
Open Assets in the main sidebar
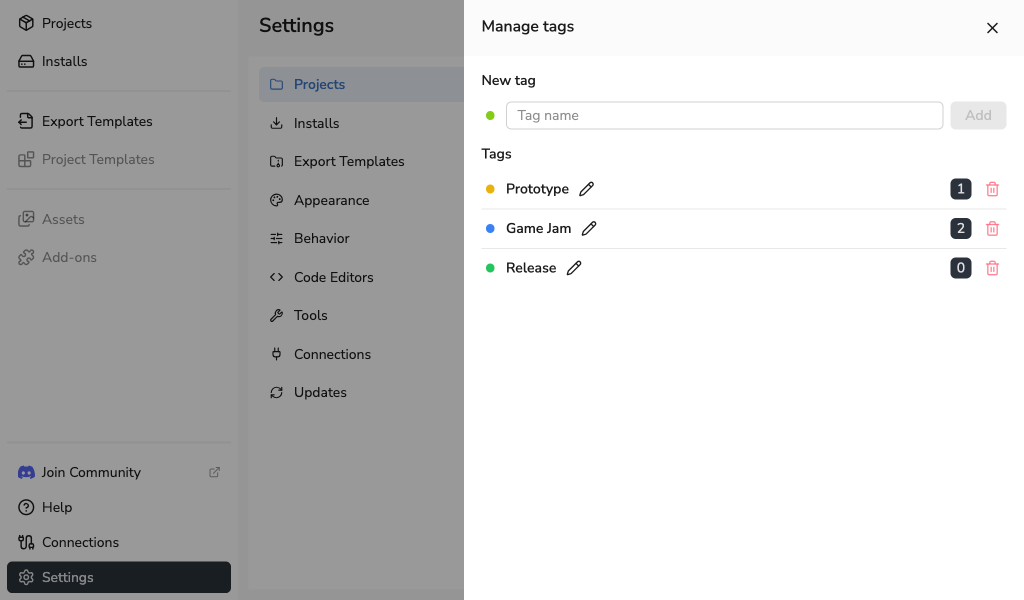point(119,219)
